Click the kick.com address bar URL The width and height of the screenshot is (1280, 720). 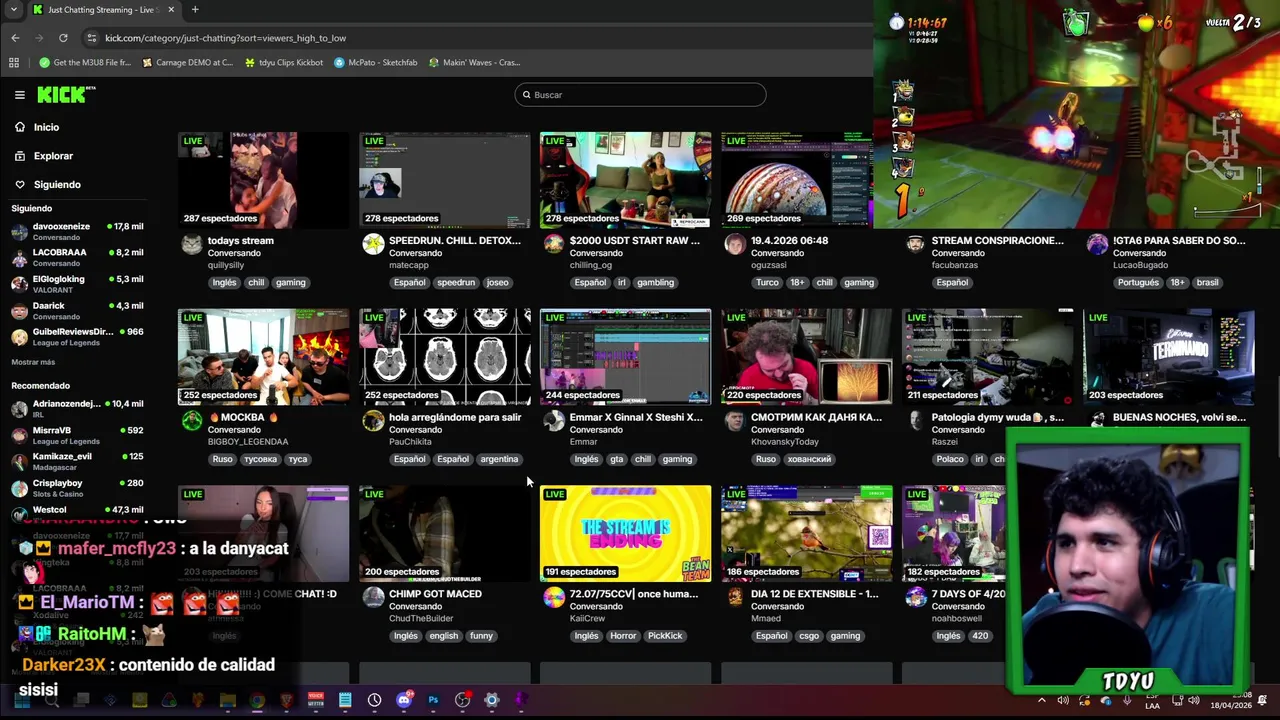tap(226, 38)
